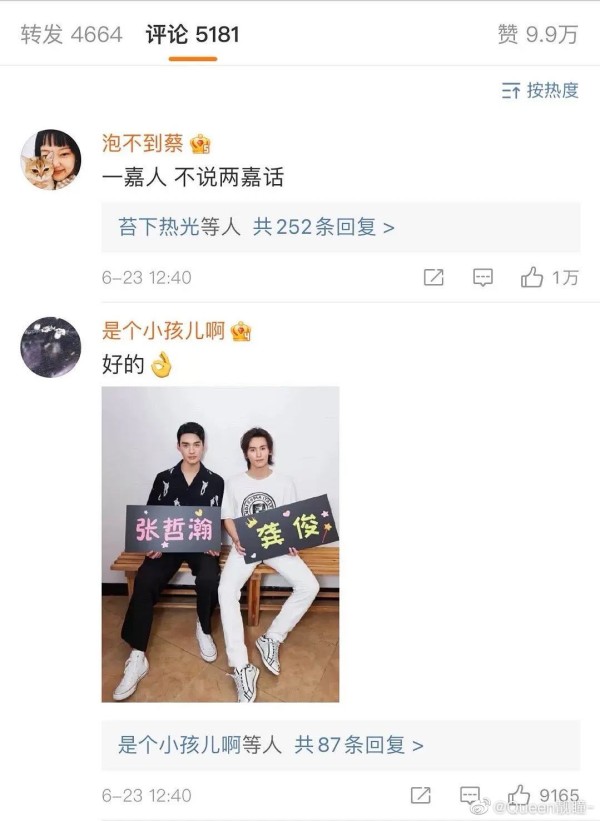Image resolution: width=600 pixels, height=821 pixels.
Task: Open username 泡不到蔡
Action: tap(142, 143)
